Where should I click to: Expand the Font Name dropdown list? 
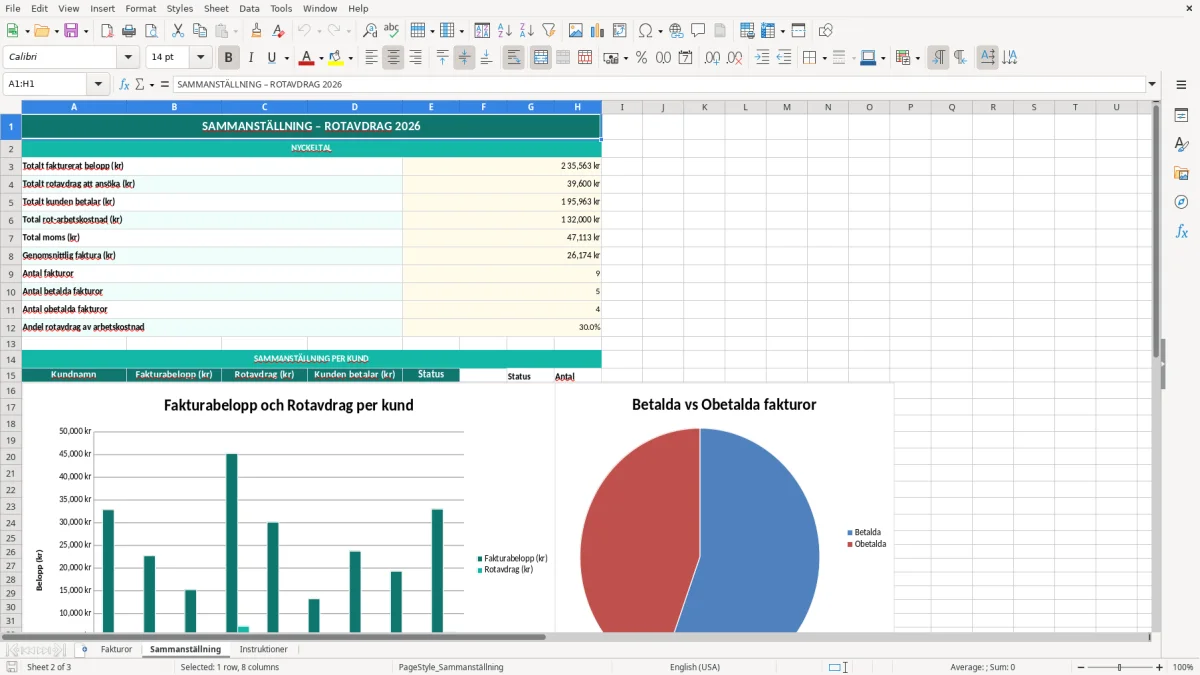pyautogui.click(x=127, y=58)
